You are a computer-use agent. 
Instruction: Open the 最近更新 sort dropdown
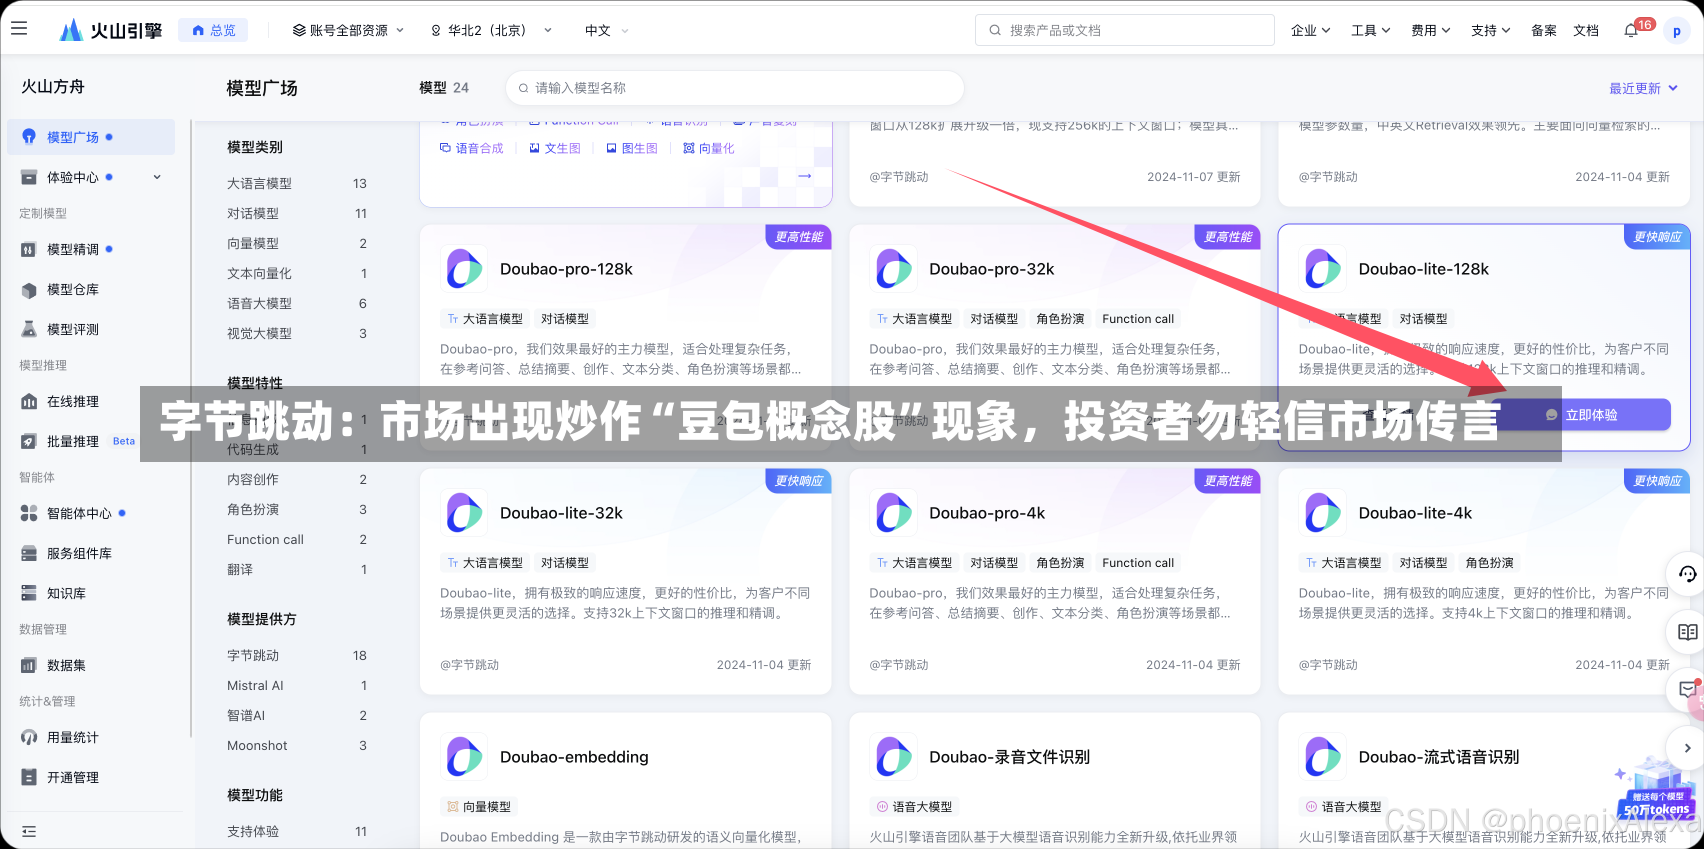click(1643, 88)
